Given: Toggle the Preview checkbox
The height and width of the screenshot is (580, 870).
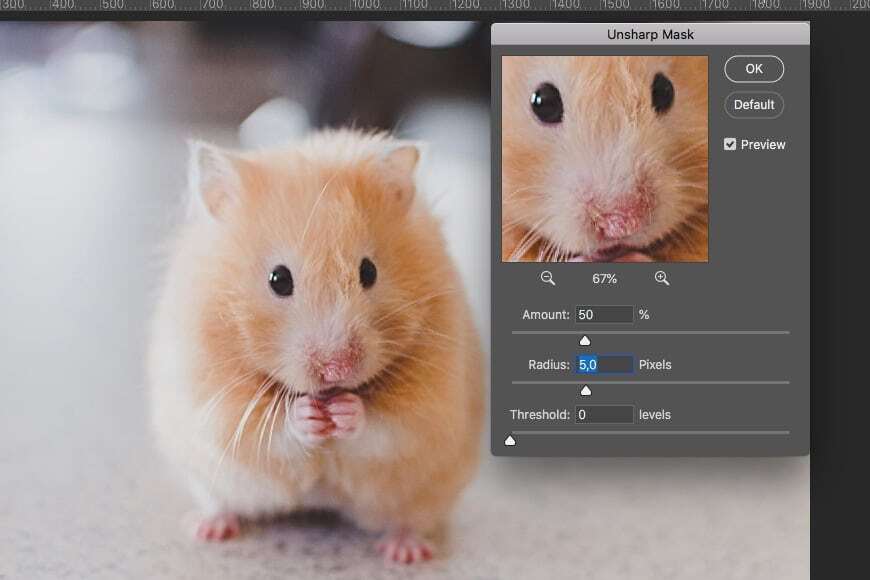Looking at the screenshot, I should pos(730,144).
